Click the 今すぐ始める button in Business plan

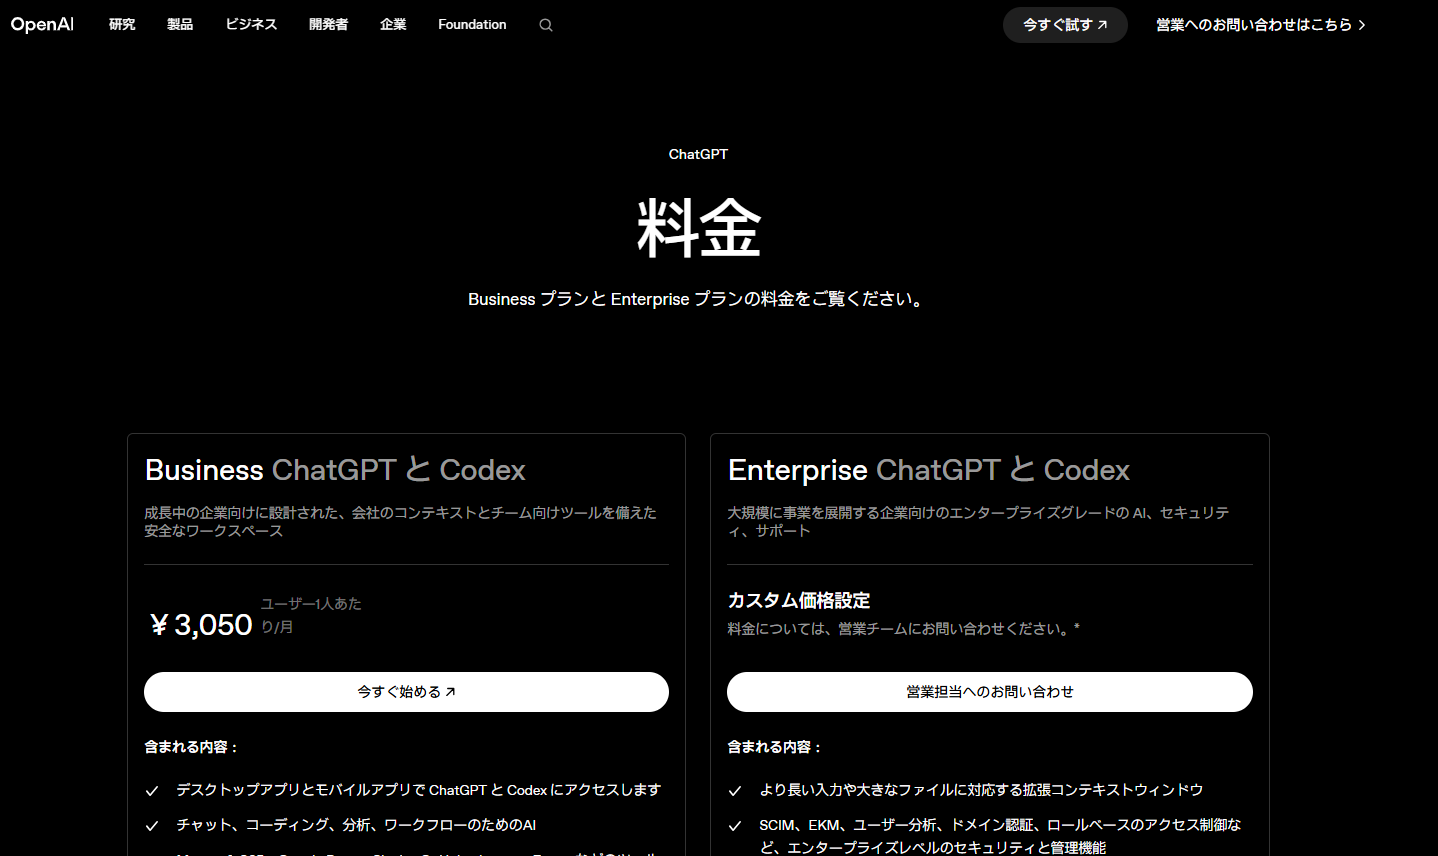pyautogui.click(x=406, y=692)
